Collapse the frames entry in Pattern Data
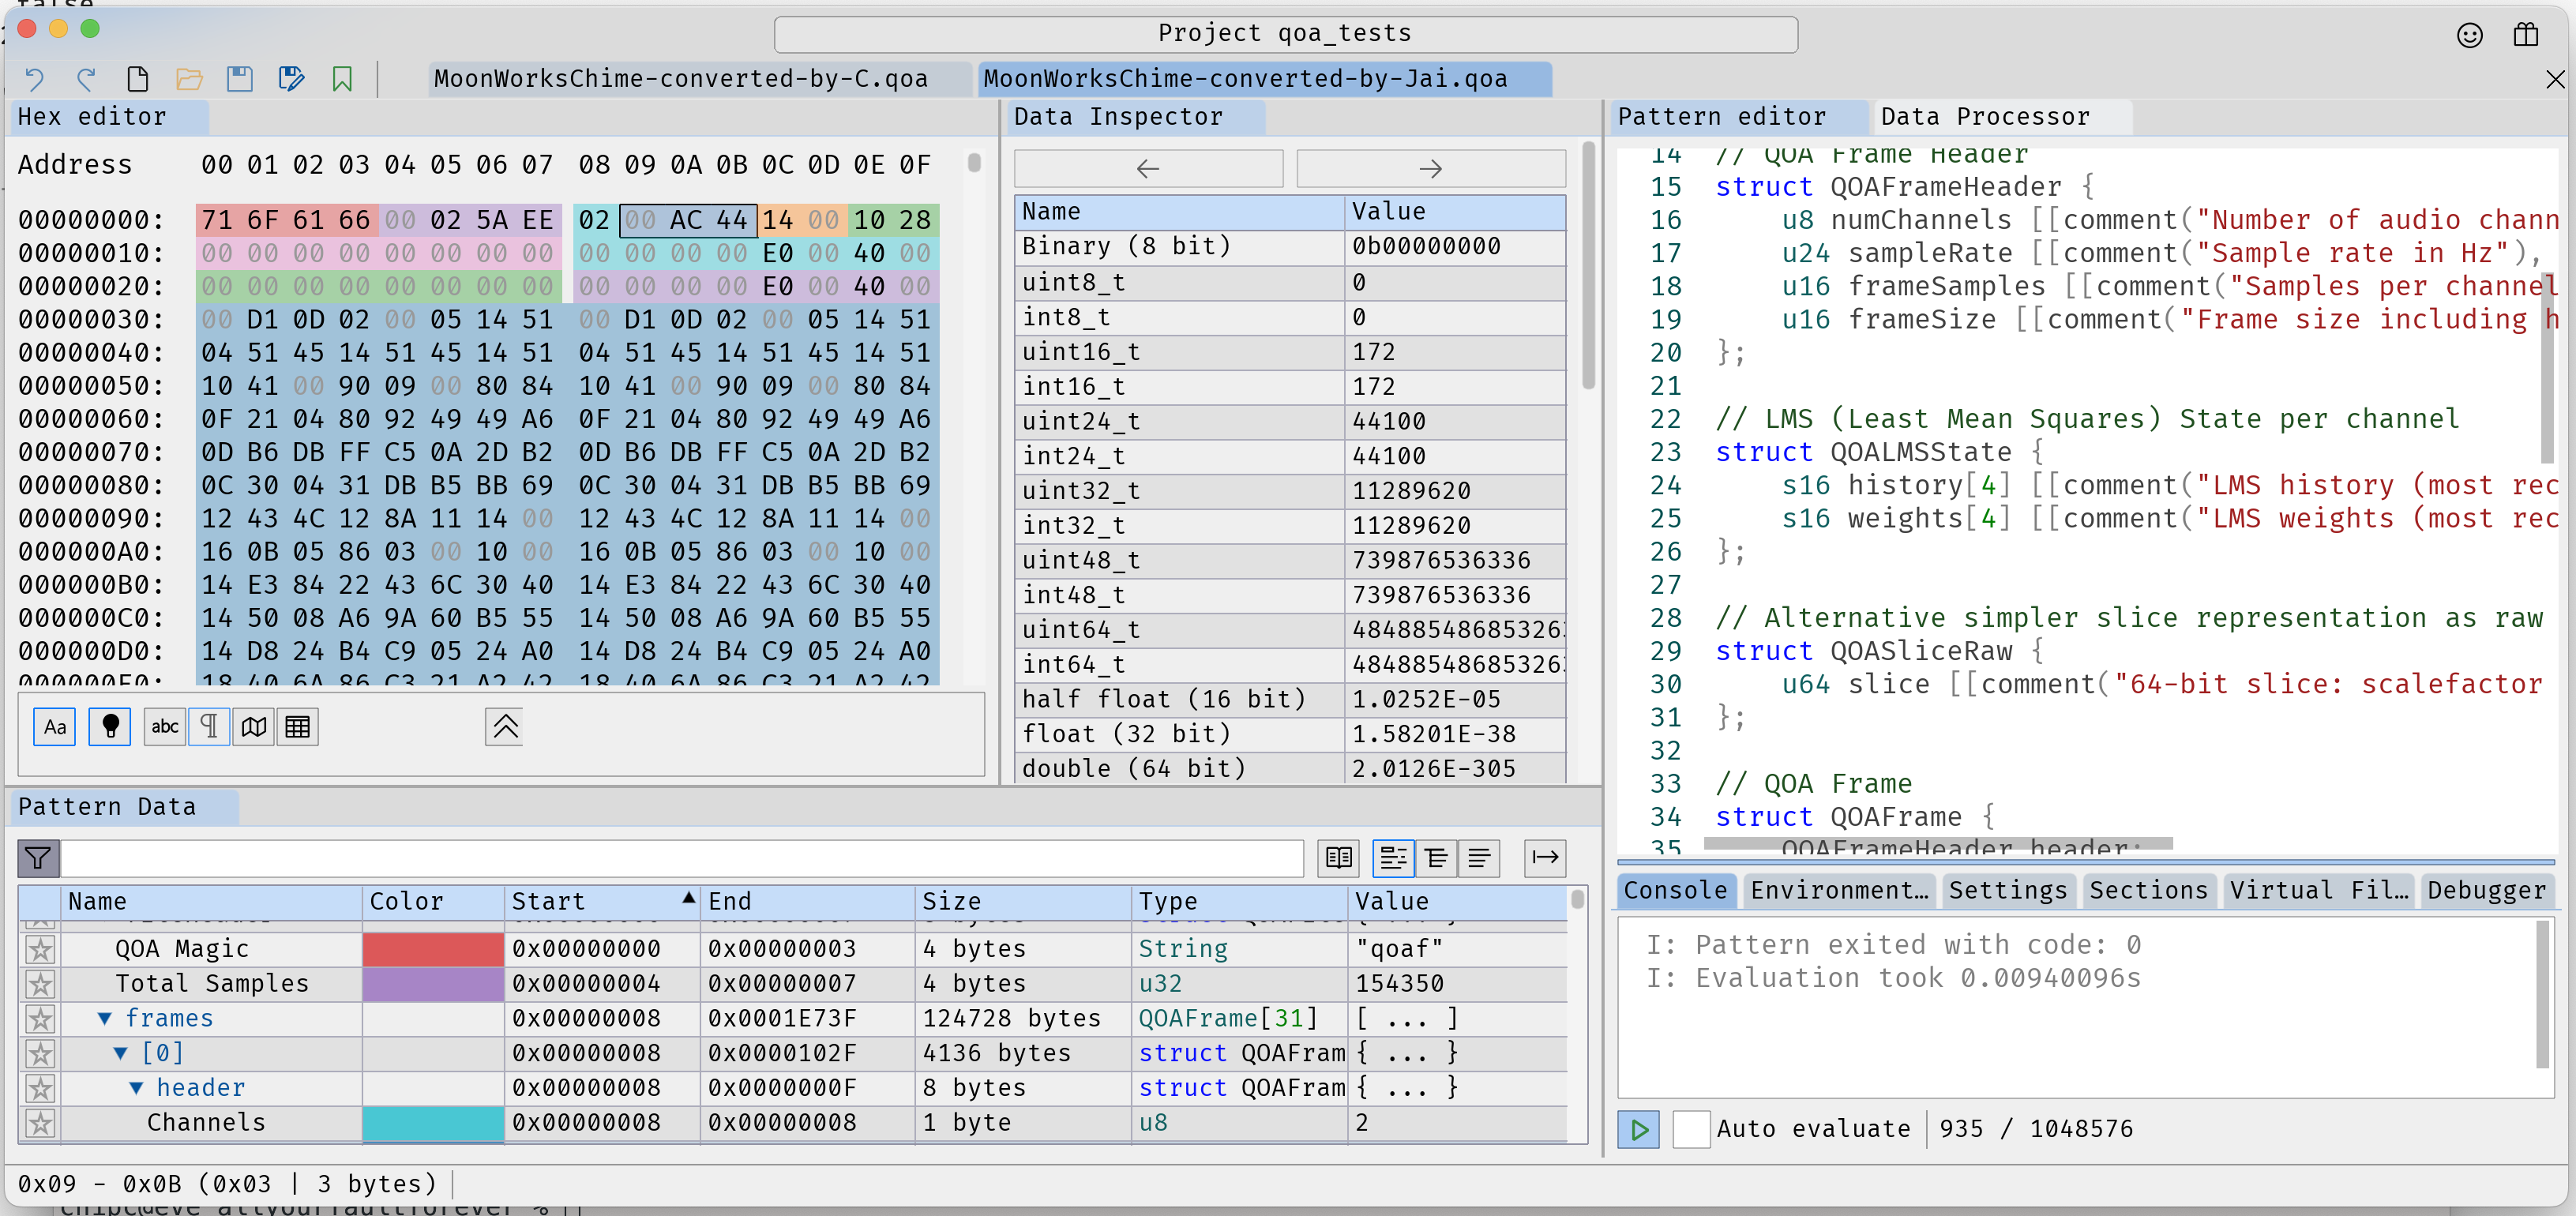 pyautogui.click(x=106, y=1018)
